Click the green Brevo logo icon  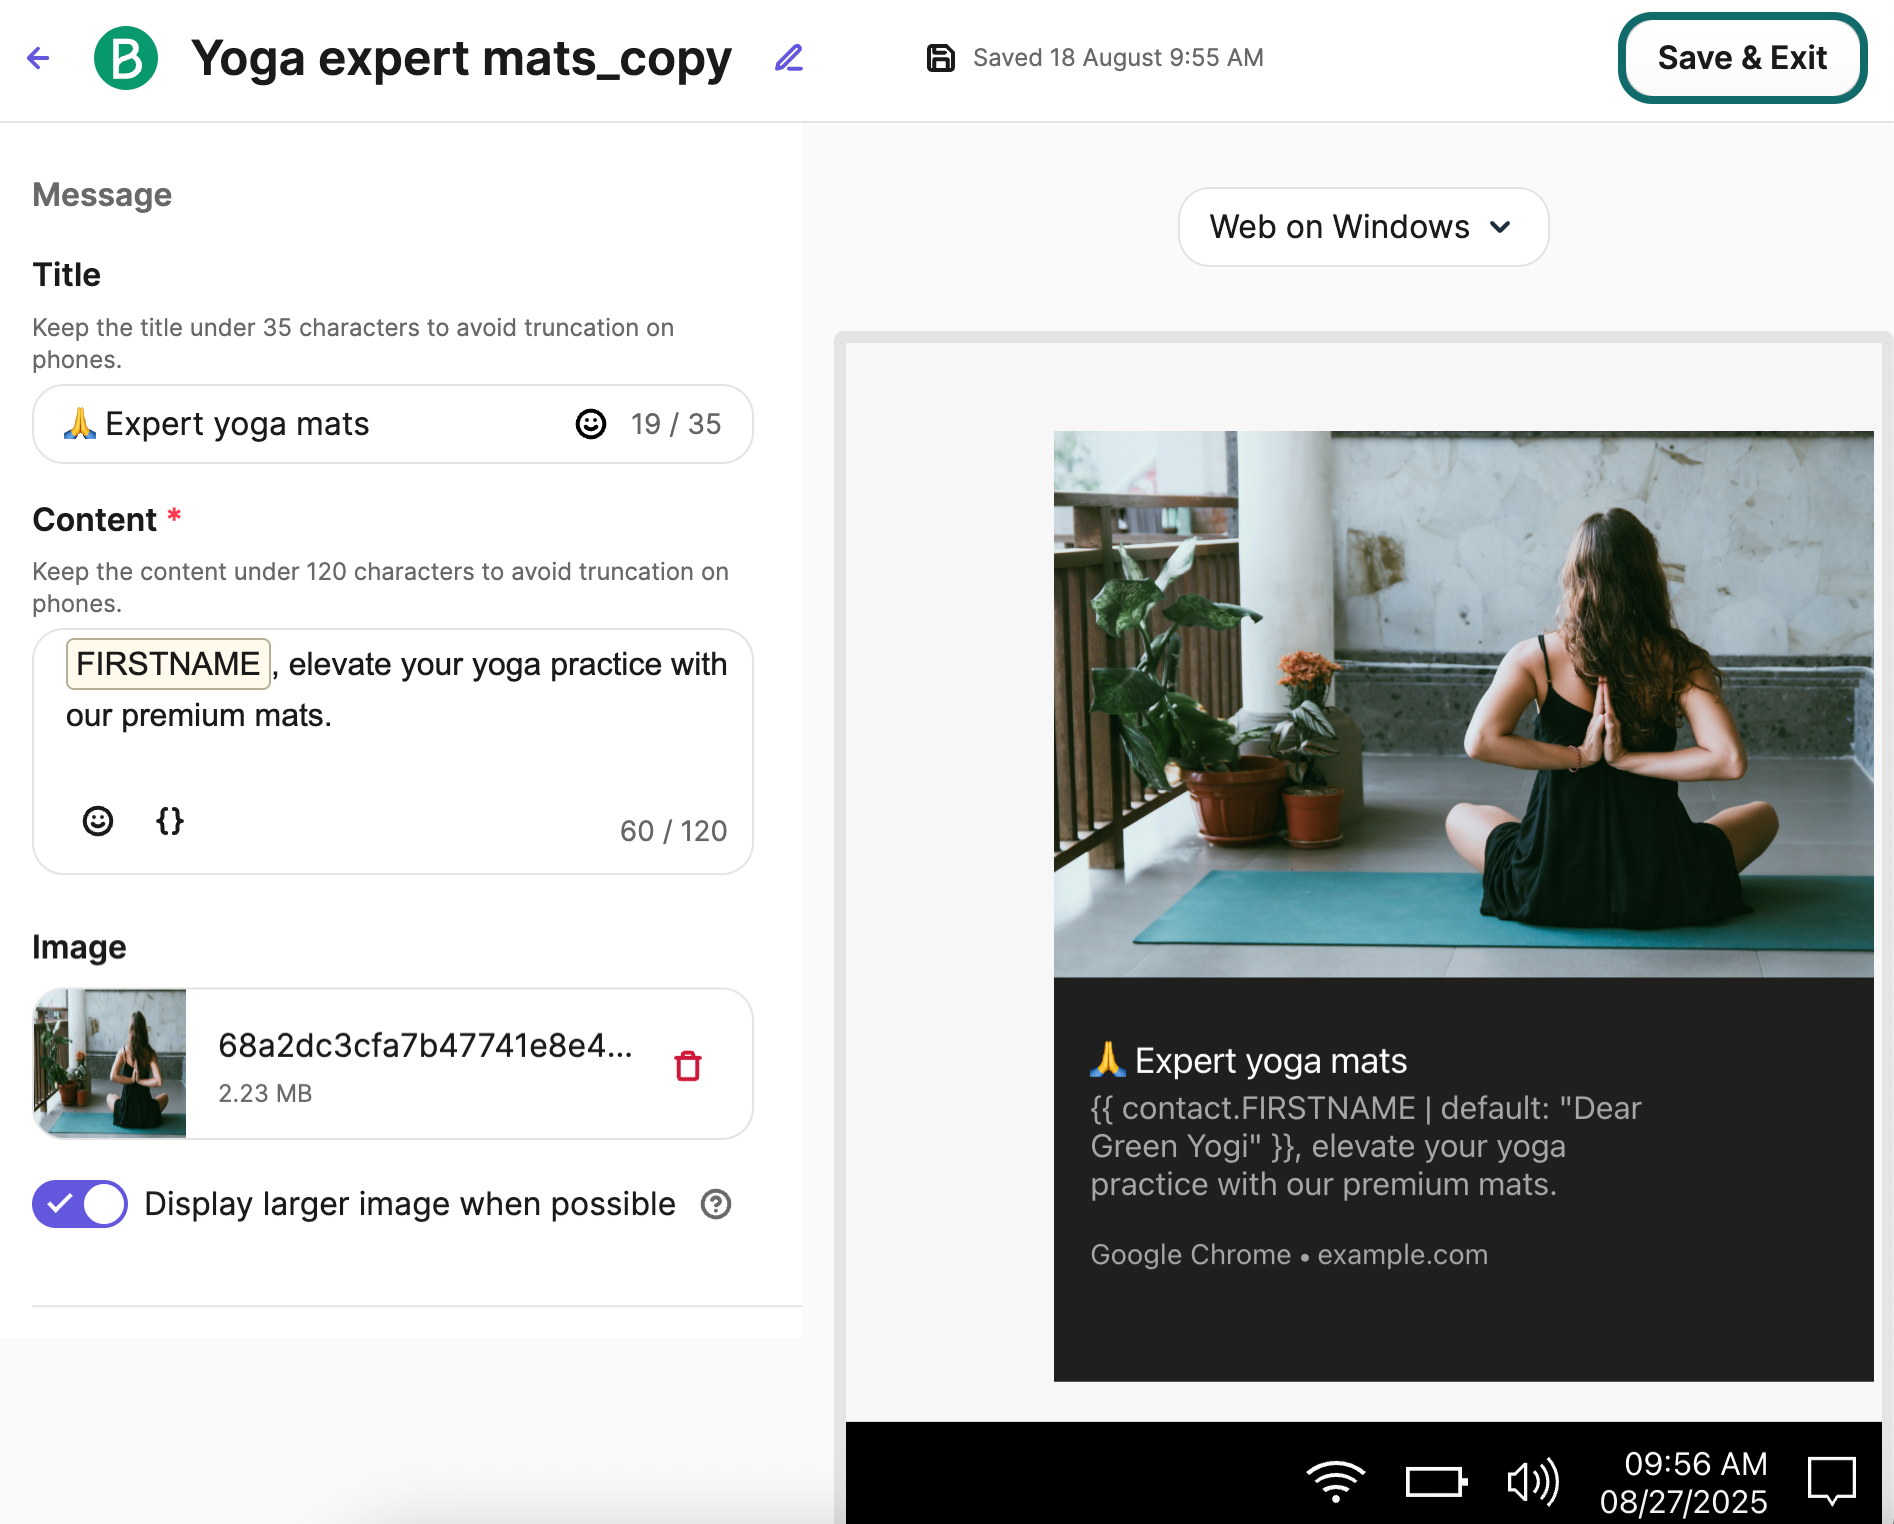point(126,58)
